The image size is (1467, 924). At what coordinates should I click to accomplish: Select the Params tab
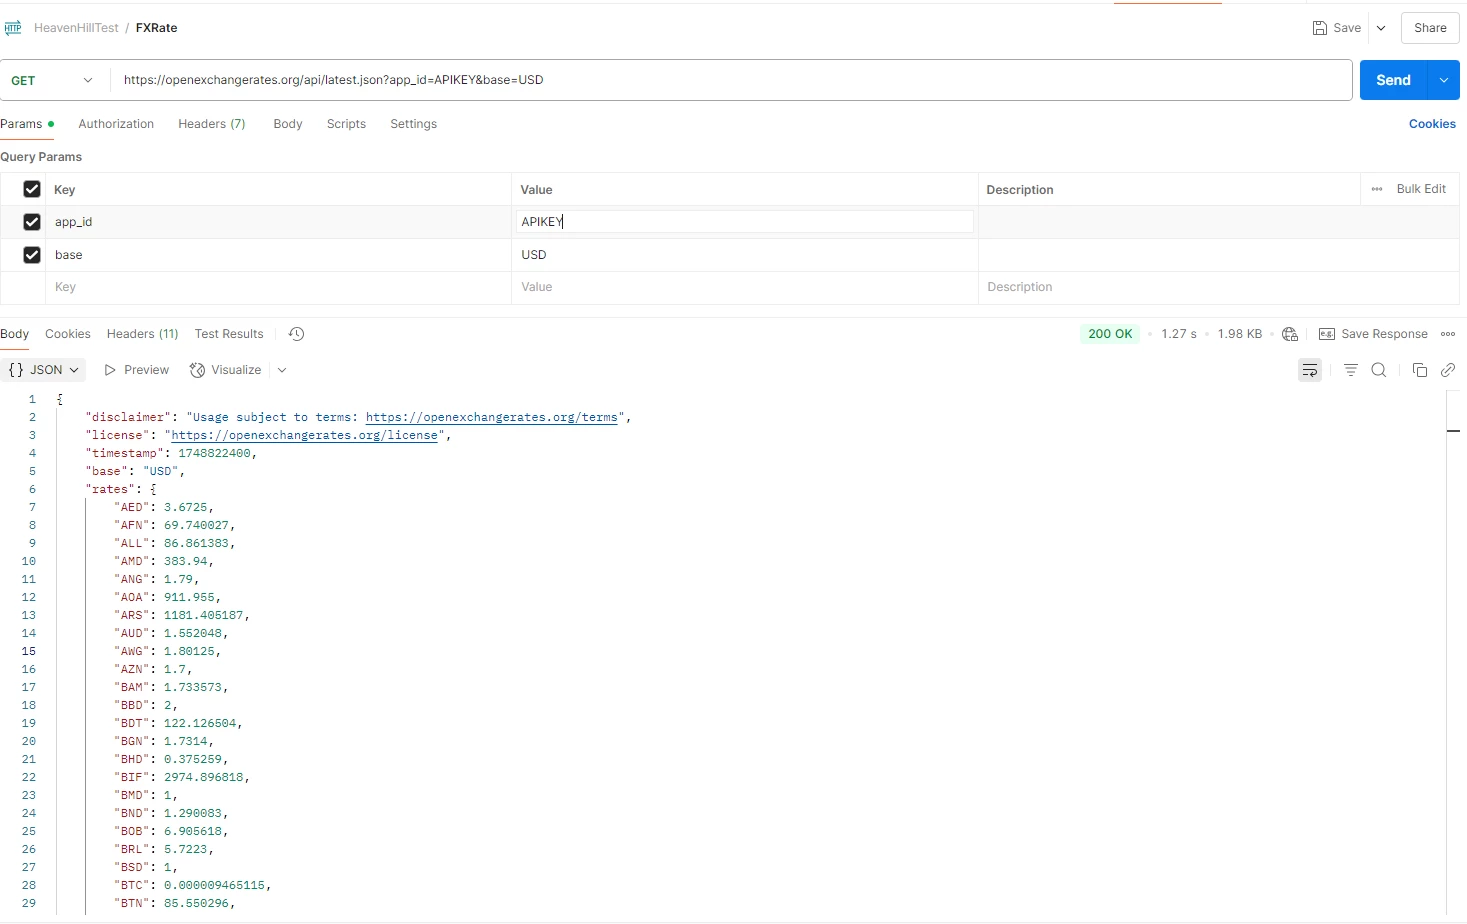point(26,124)
